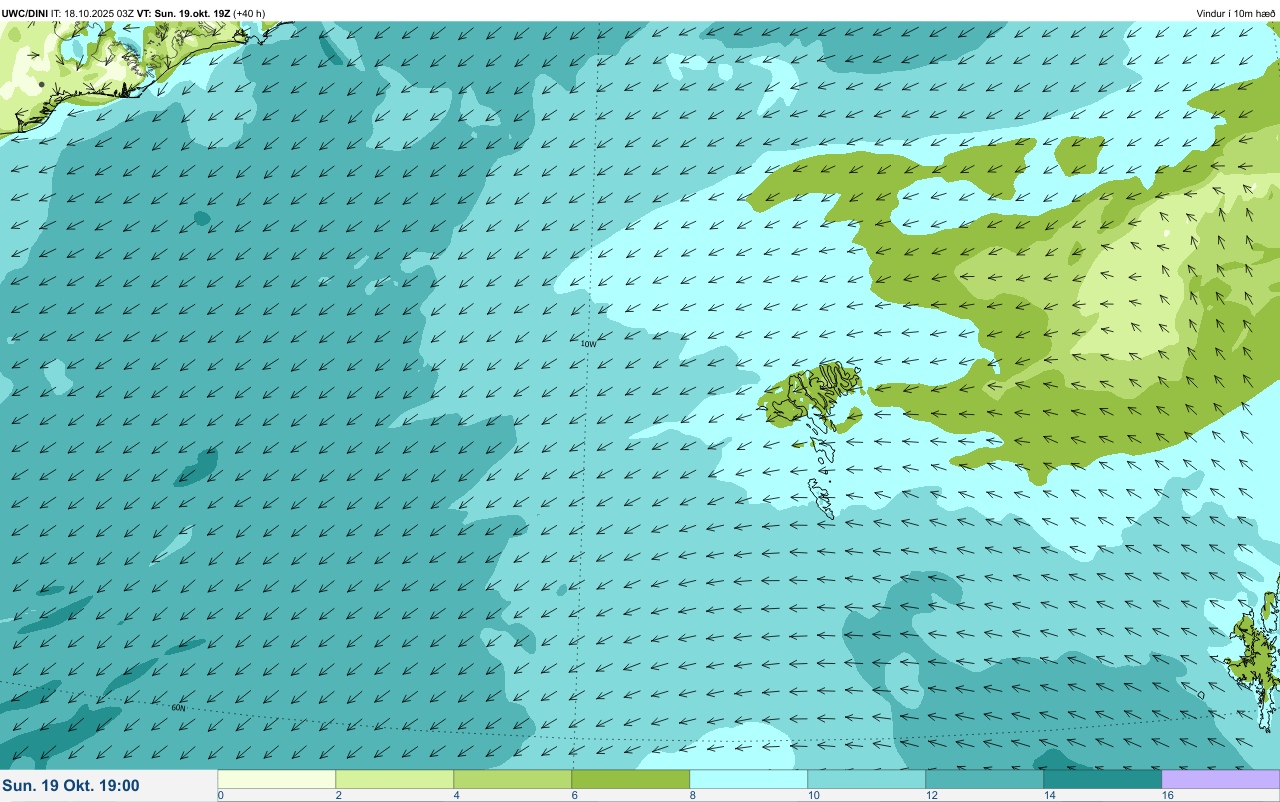Click the light teal 10–12 legend swatch
1280x802 pixels.
click(x=867, y=779)
